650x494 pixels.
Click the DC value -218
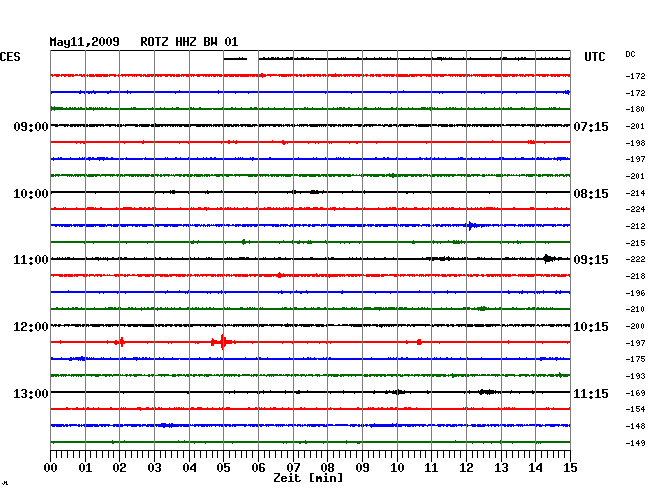click(x=635, y=276)
